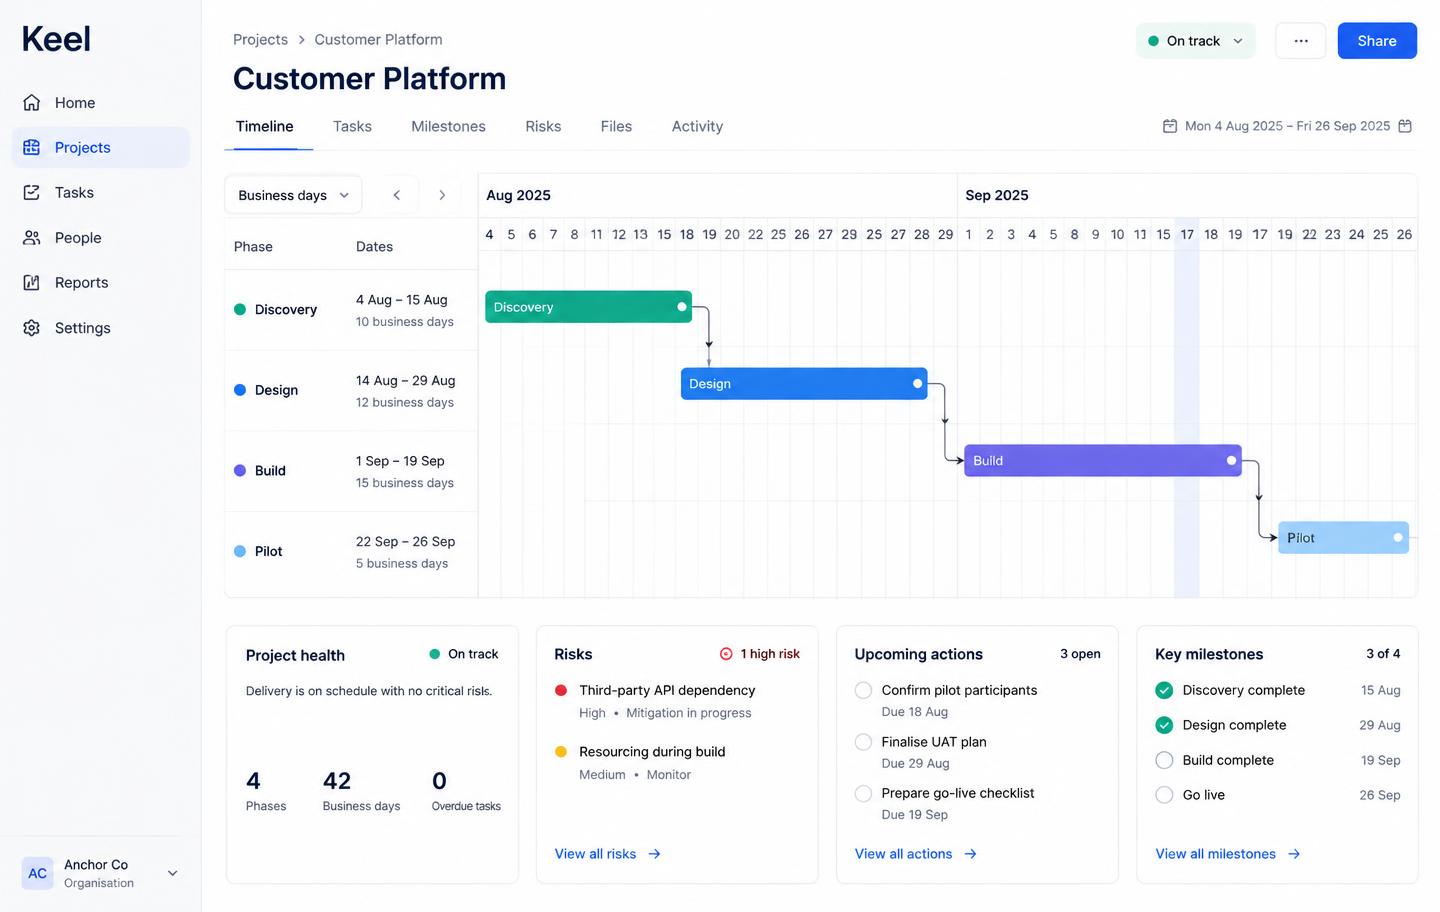
Task: Click Resourcing during build risk
Action: [652, 752]
